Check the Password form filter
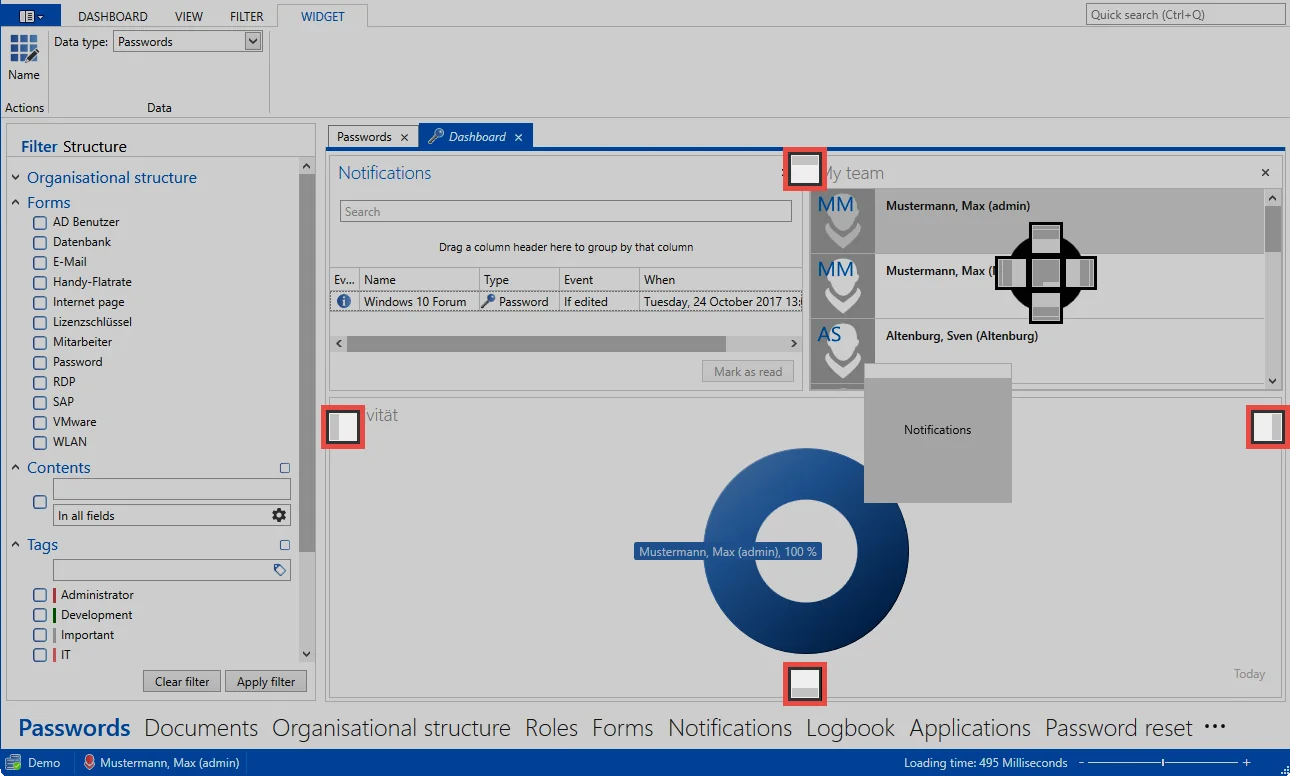 pos(40,362)
